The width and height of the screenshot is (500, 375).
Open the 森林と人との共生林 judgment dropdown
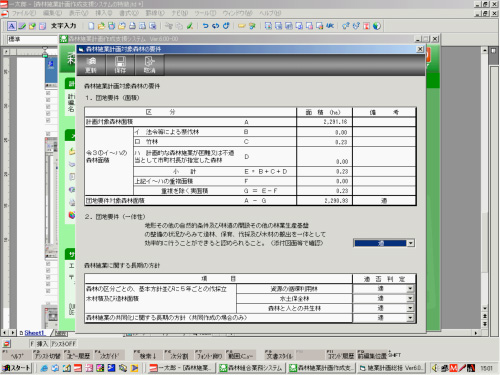click(410, 308)
